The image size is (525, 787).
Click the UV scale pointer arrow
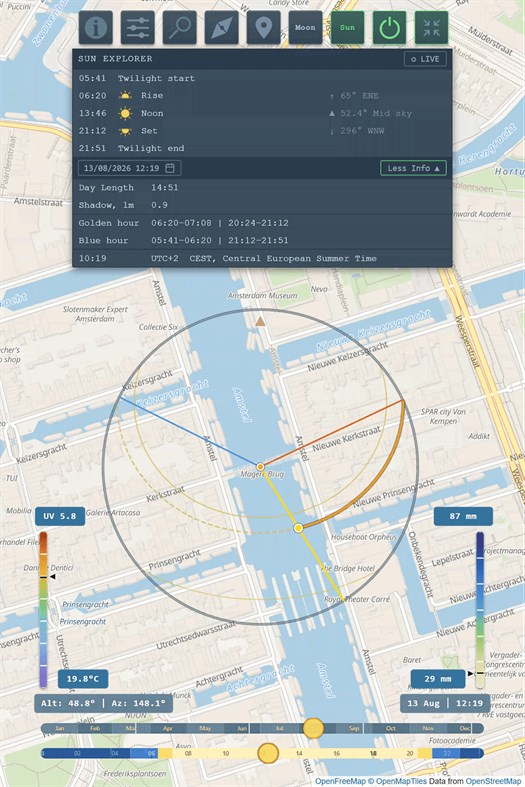point(53,577)
